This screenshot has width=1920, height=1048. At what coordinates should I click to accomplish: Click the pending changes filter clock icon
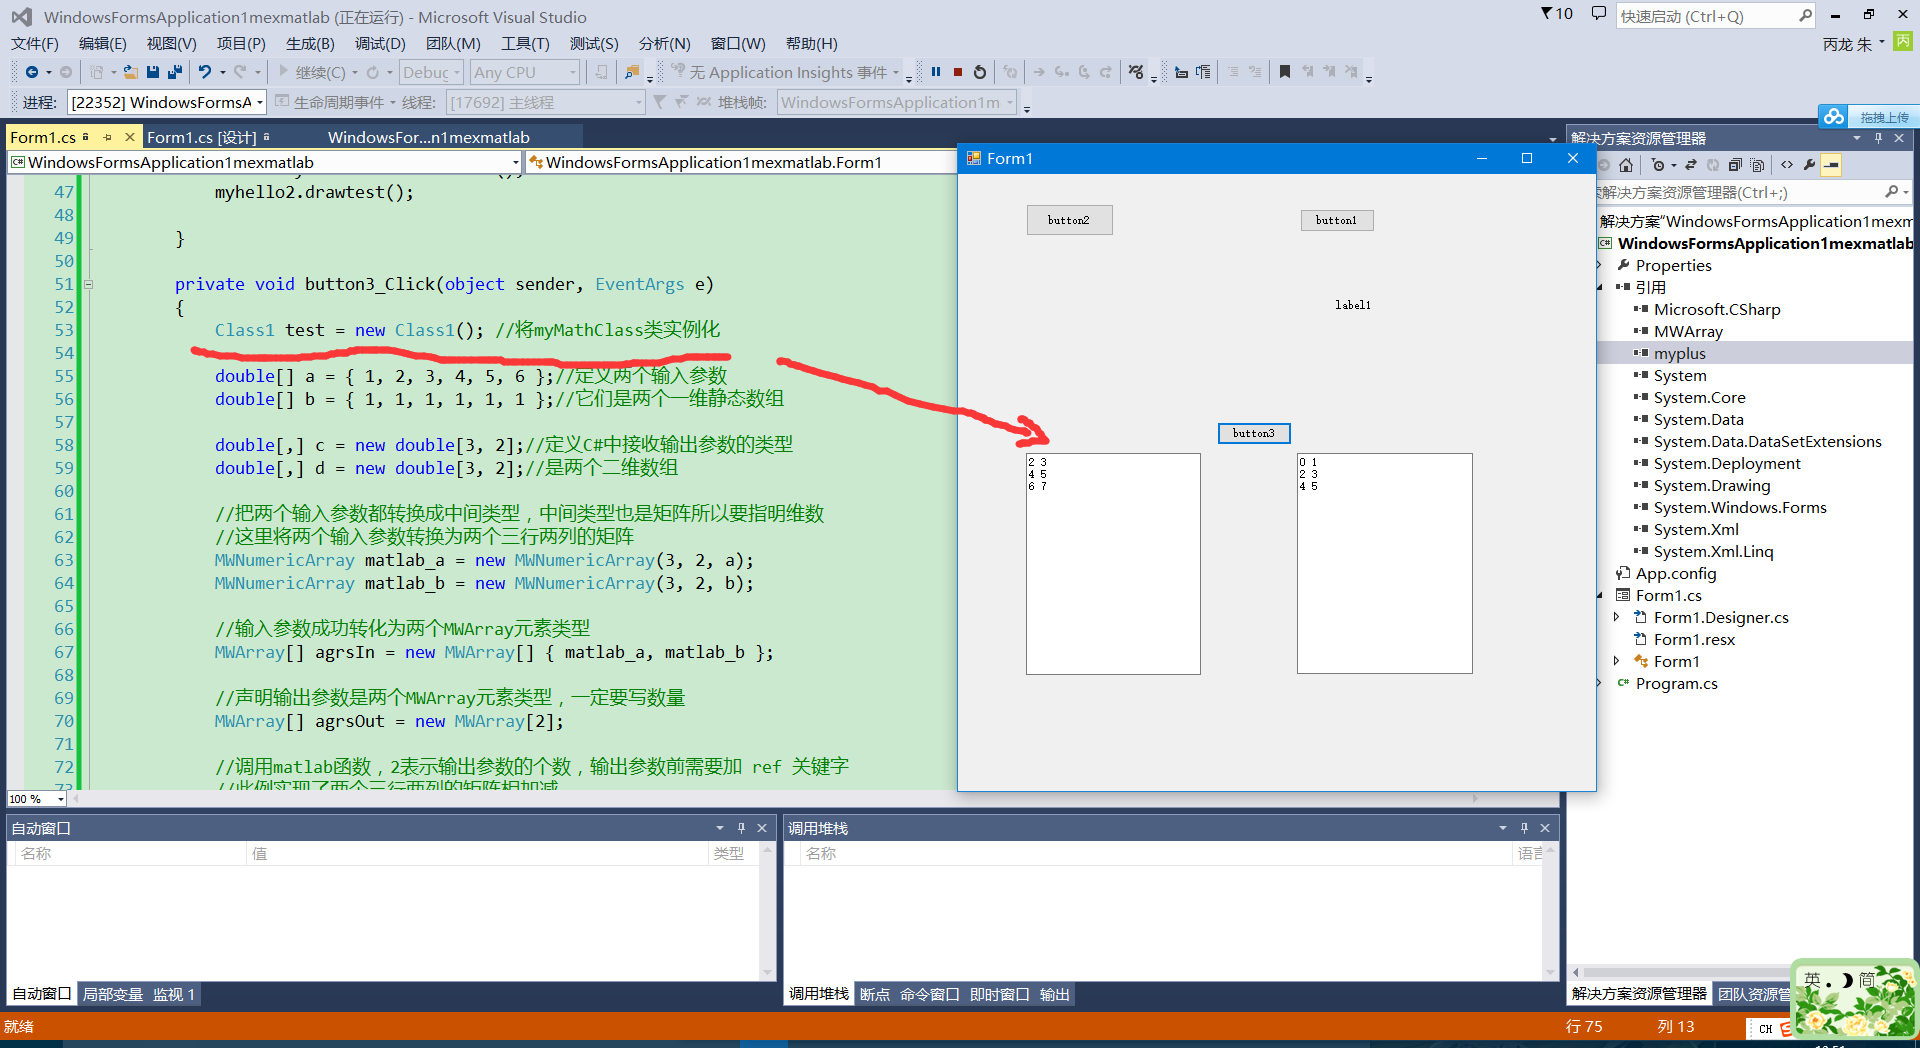tap(1658, 165)
